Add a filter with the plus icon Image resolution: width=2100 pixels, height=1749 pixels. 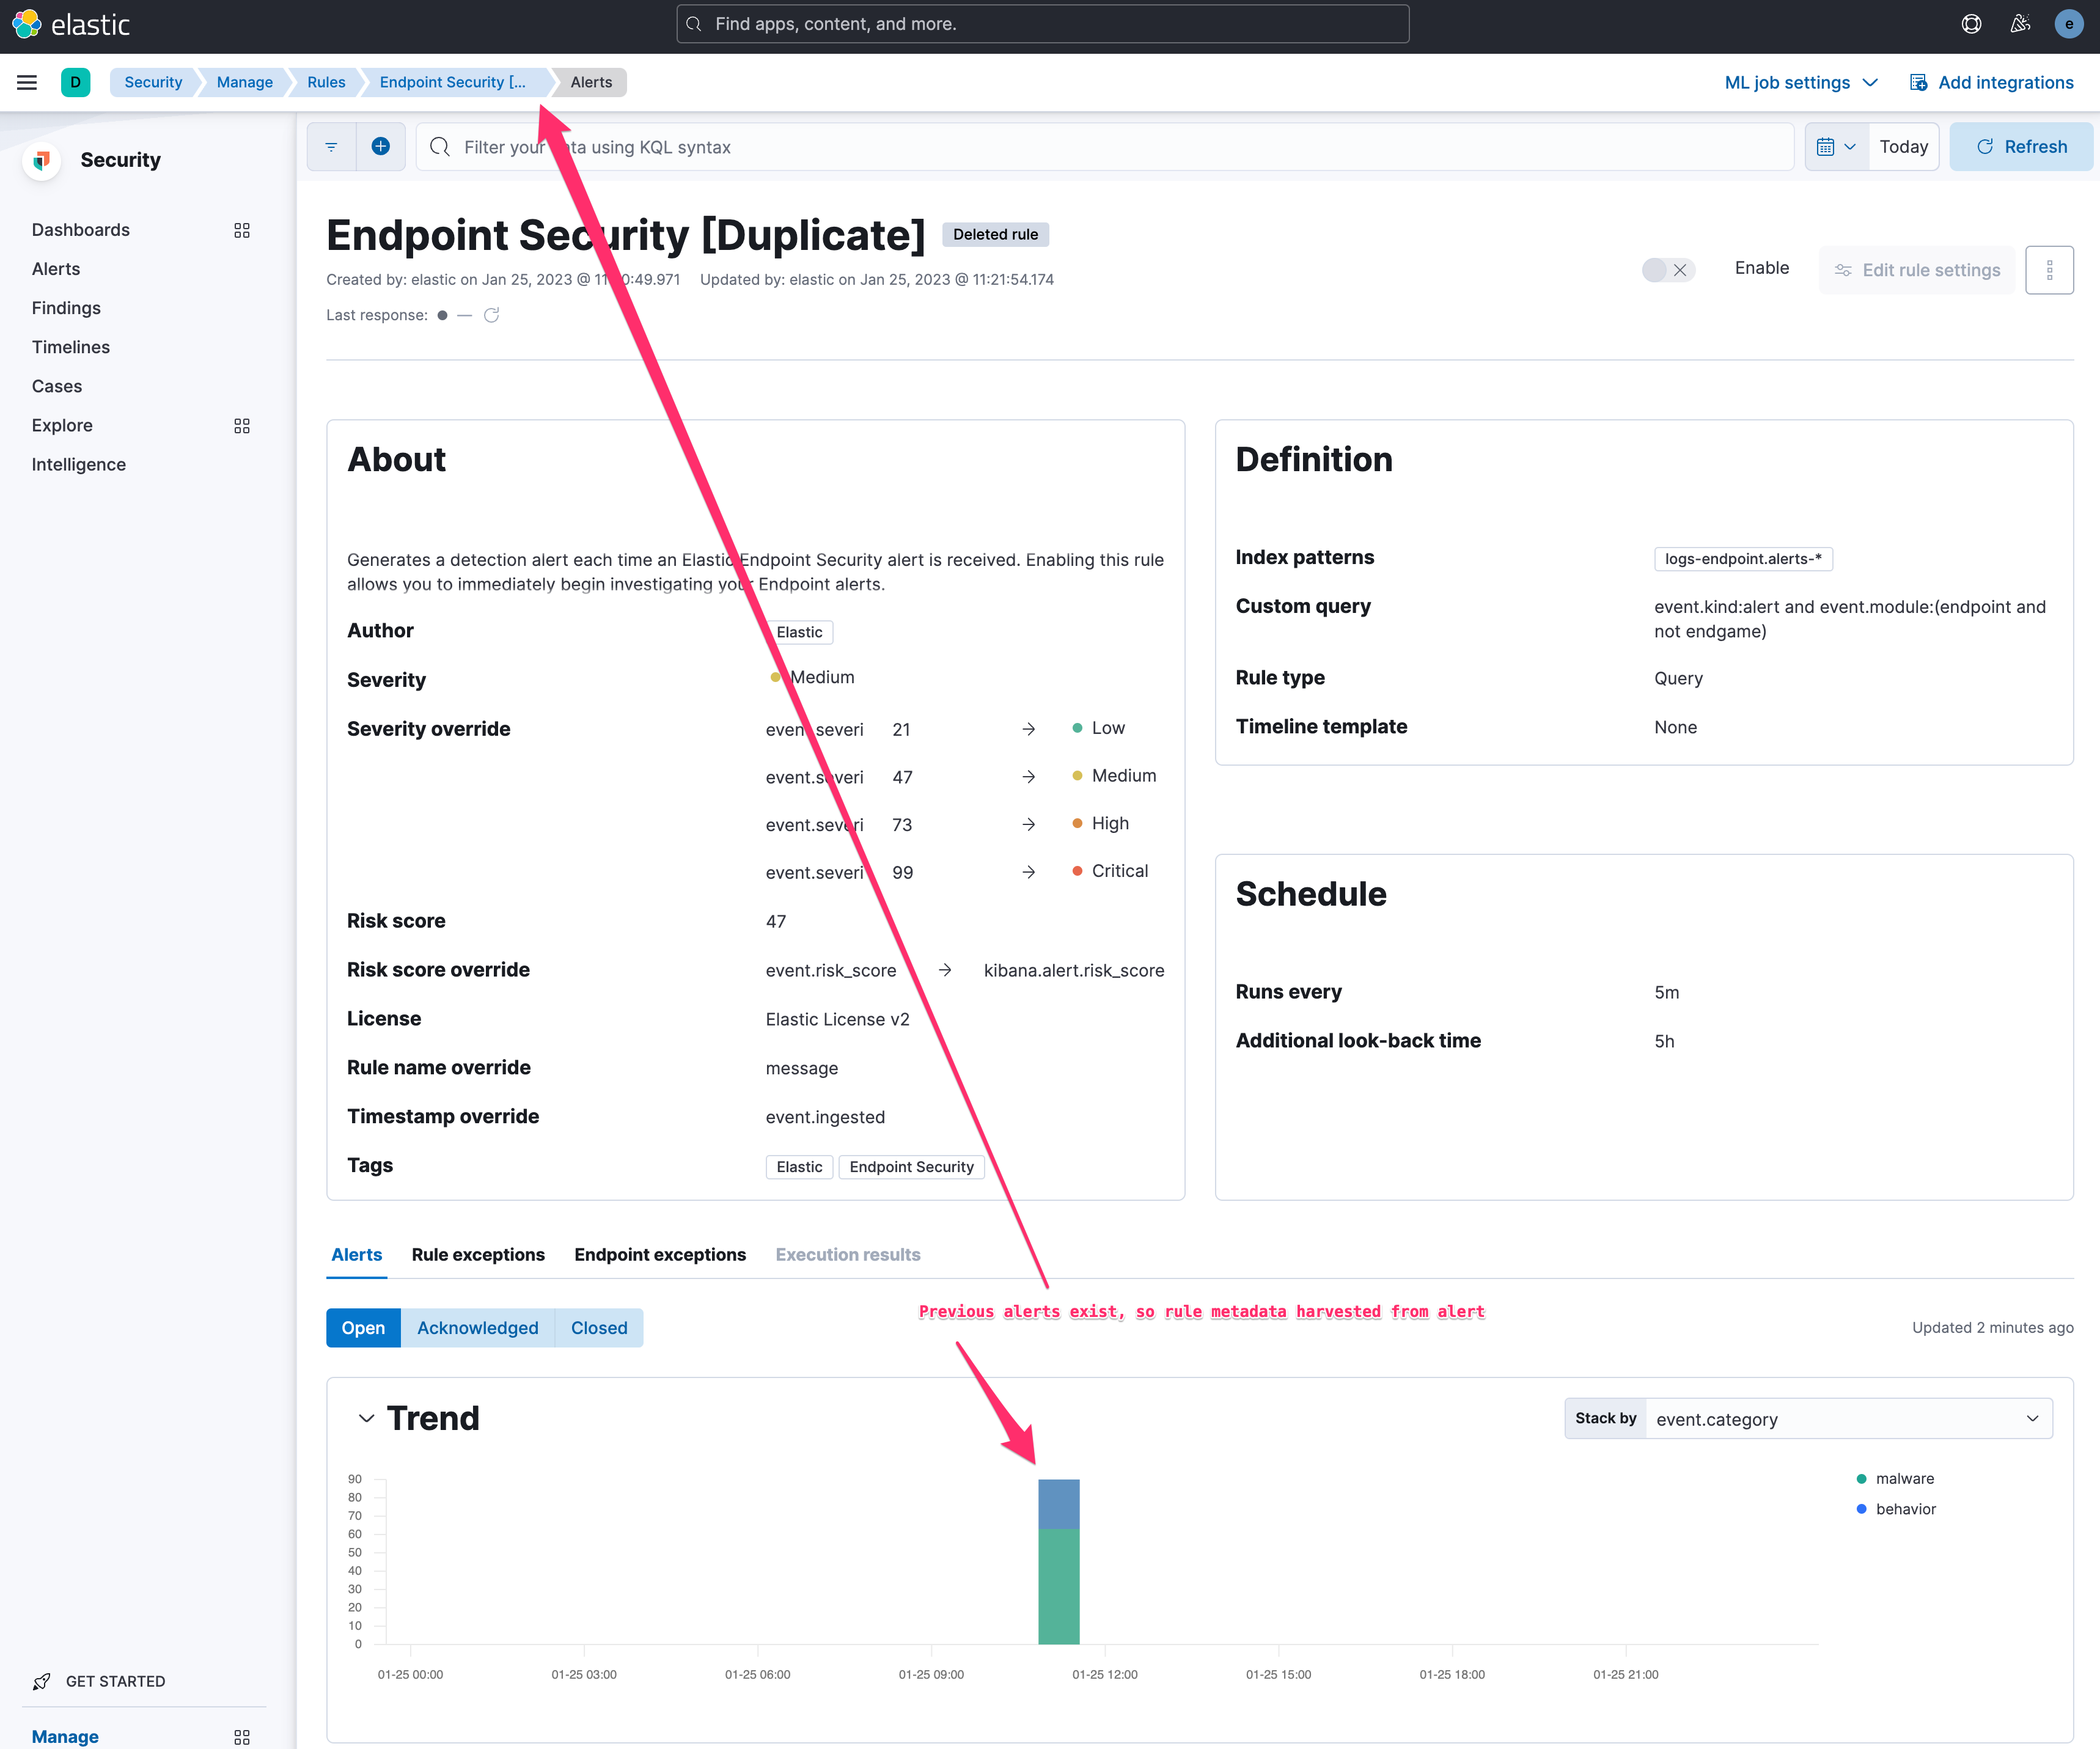[x=381, y=146]
